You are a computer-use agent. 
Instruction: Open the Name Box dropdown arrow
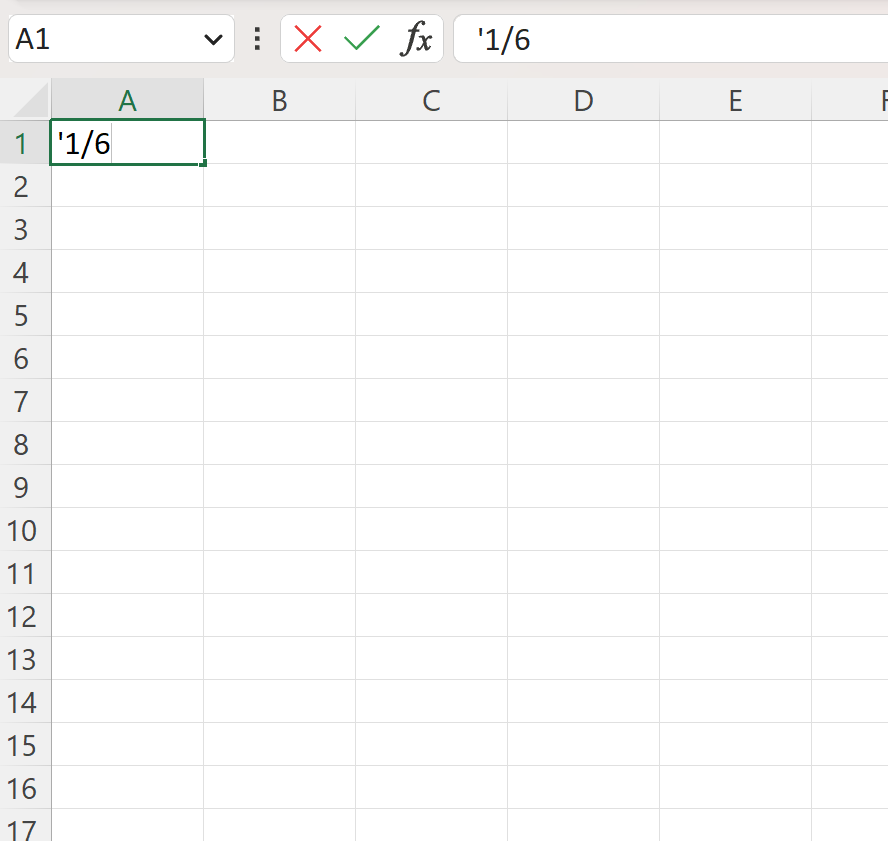click(x=211, y=39)
